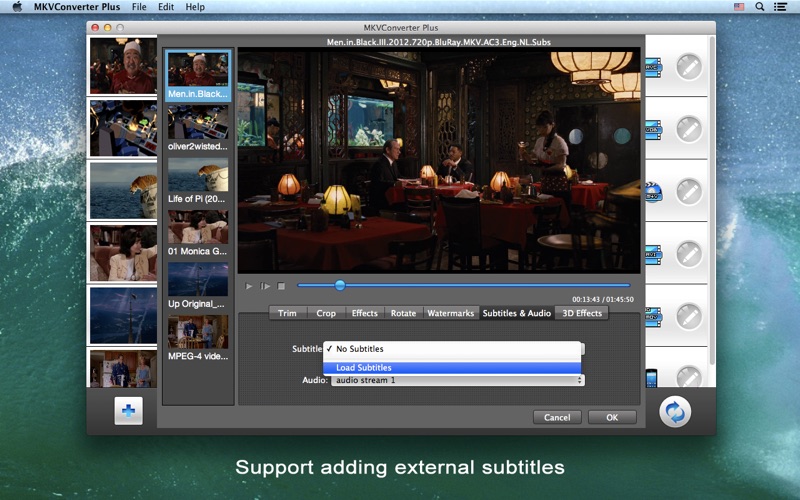Click the Cancel button

click(x=557, y=417)
